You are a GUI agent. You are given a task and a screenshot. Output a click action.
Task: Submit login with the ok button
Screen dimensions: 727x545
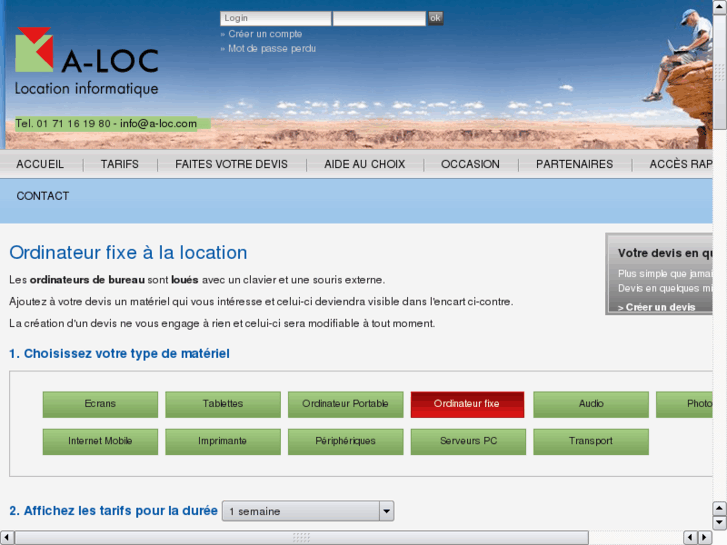435,18
